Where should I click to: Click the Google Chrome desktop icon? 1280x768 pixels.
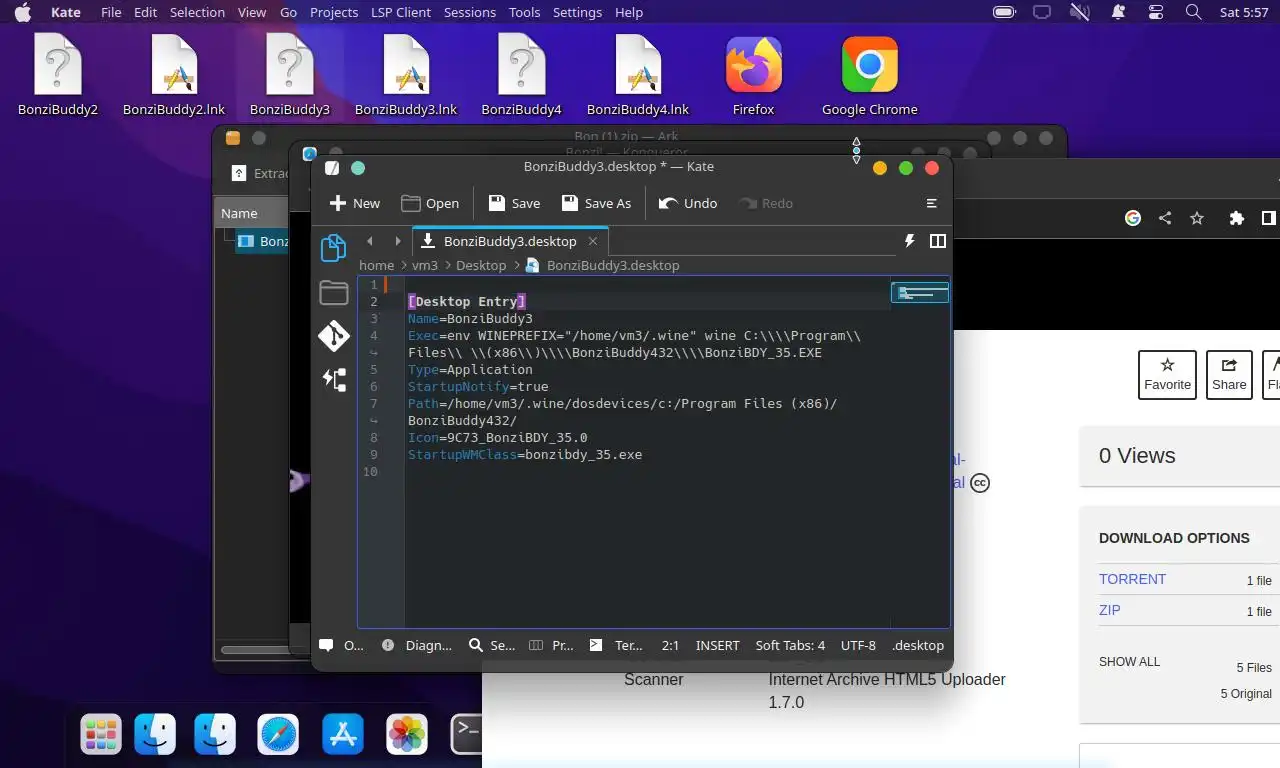point(869,77)
